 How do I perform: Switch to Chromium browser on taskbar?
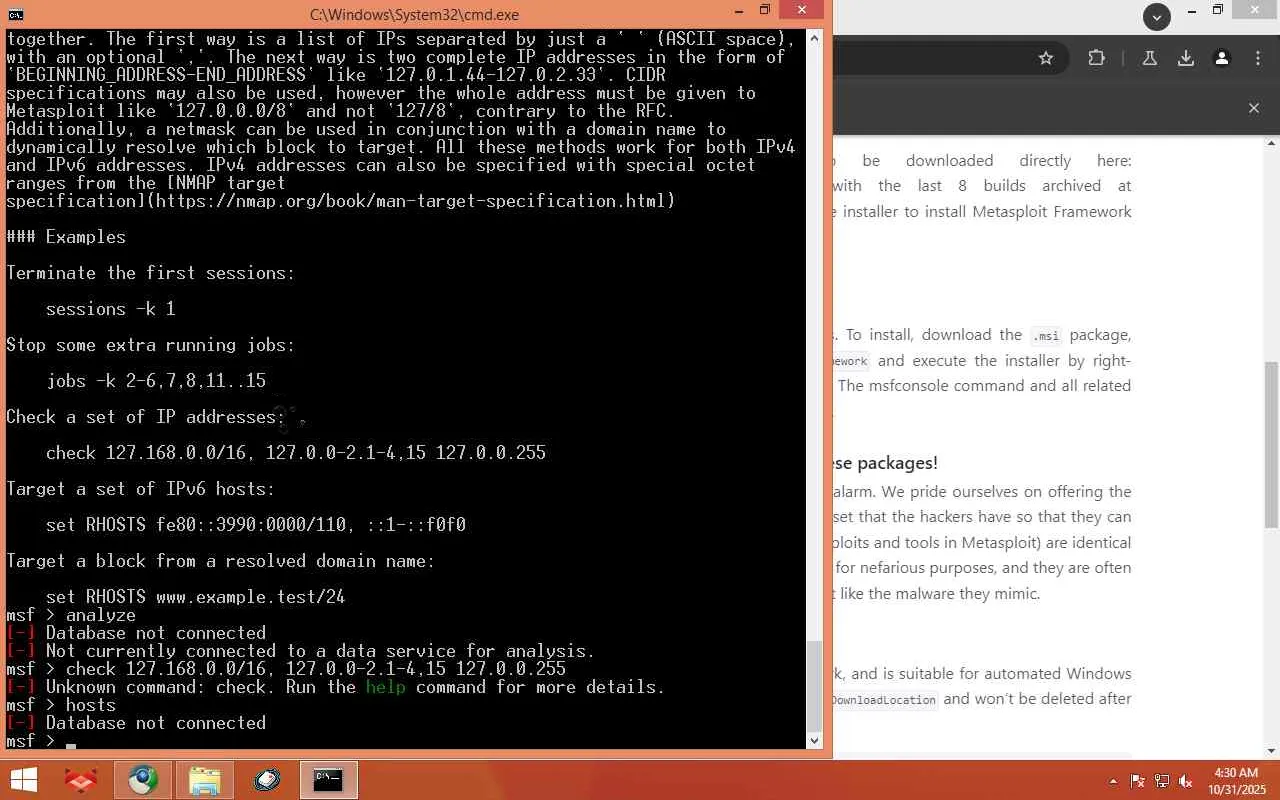(143, 780)
